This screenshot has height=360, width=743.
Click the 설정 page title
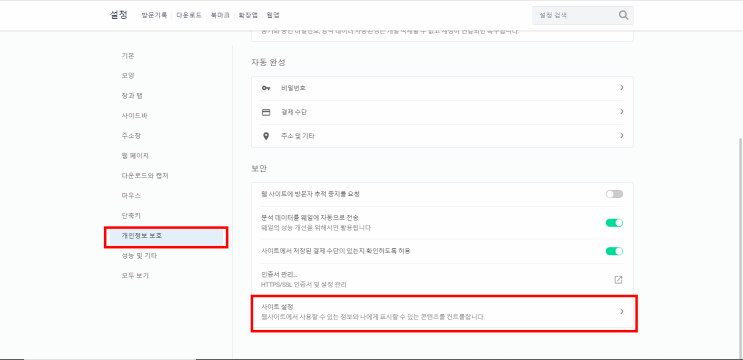tap(118, 15)
